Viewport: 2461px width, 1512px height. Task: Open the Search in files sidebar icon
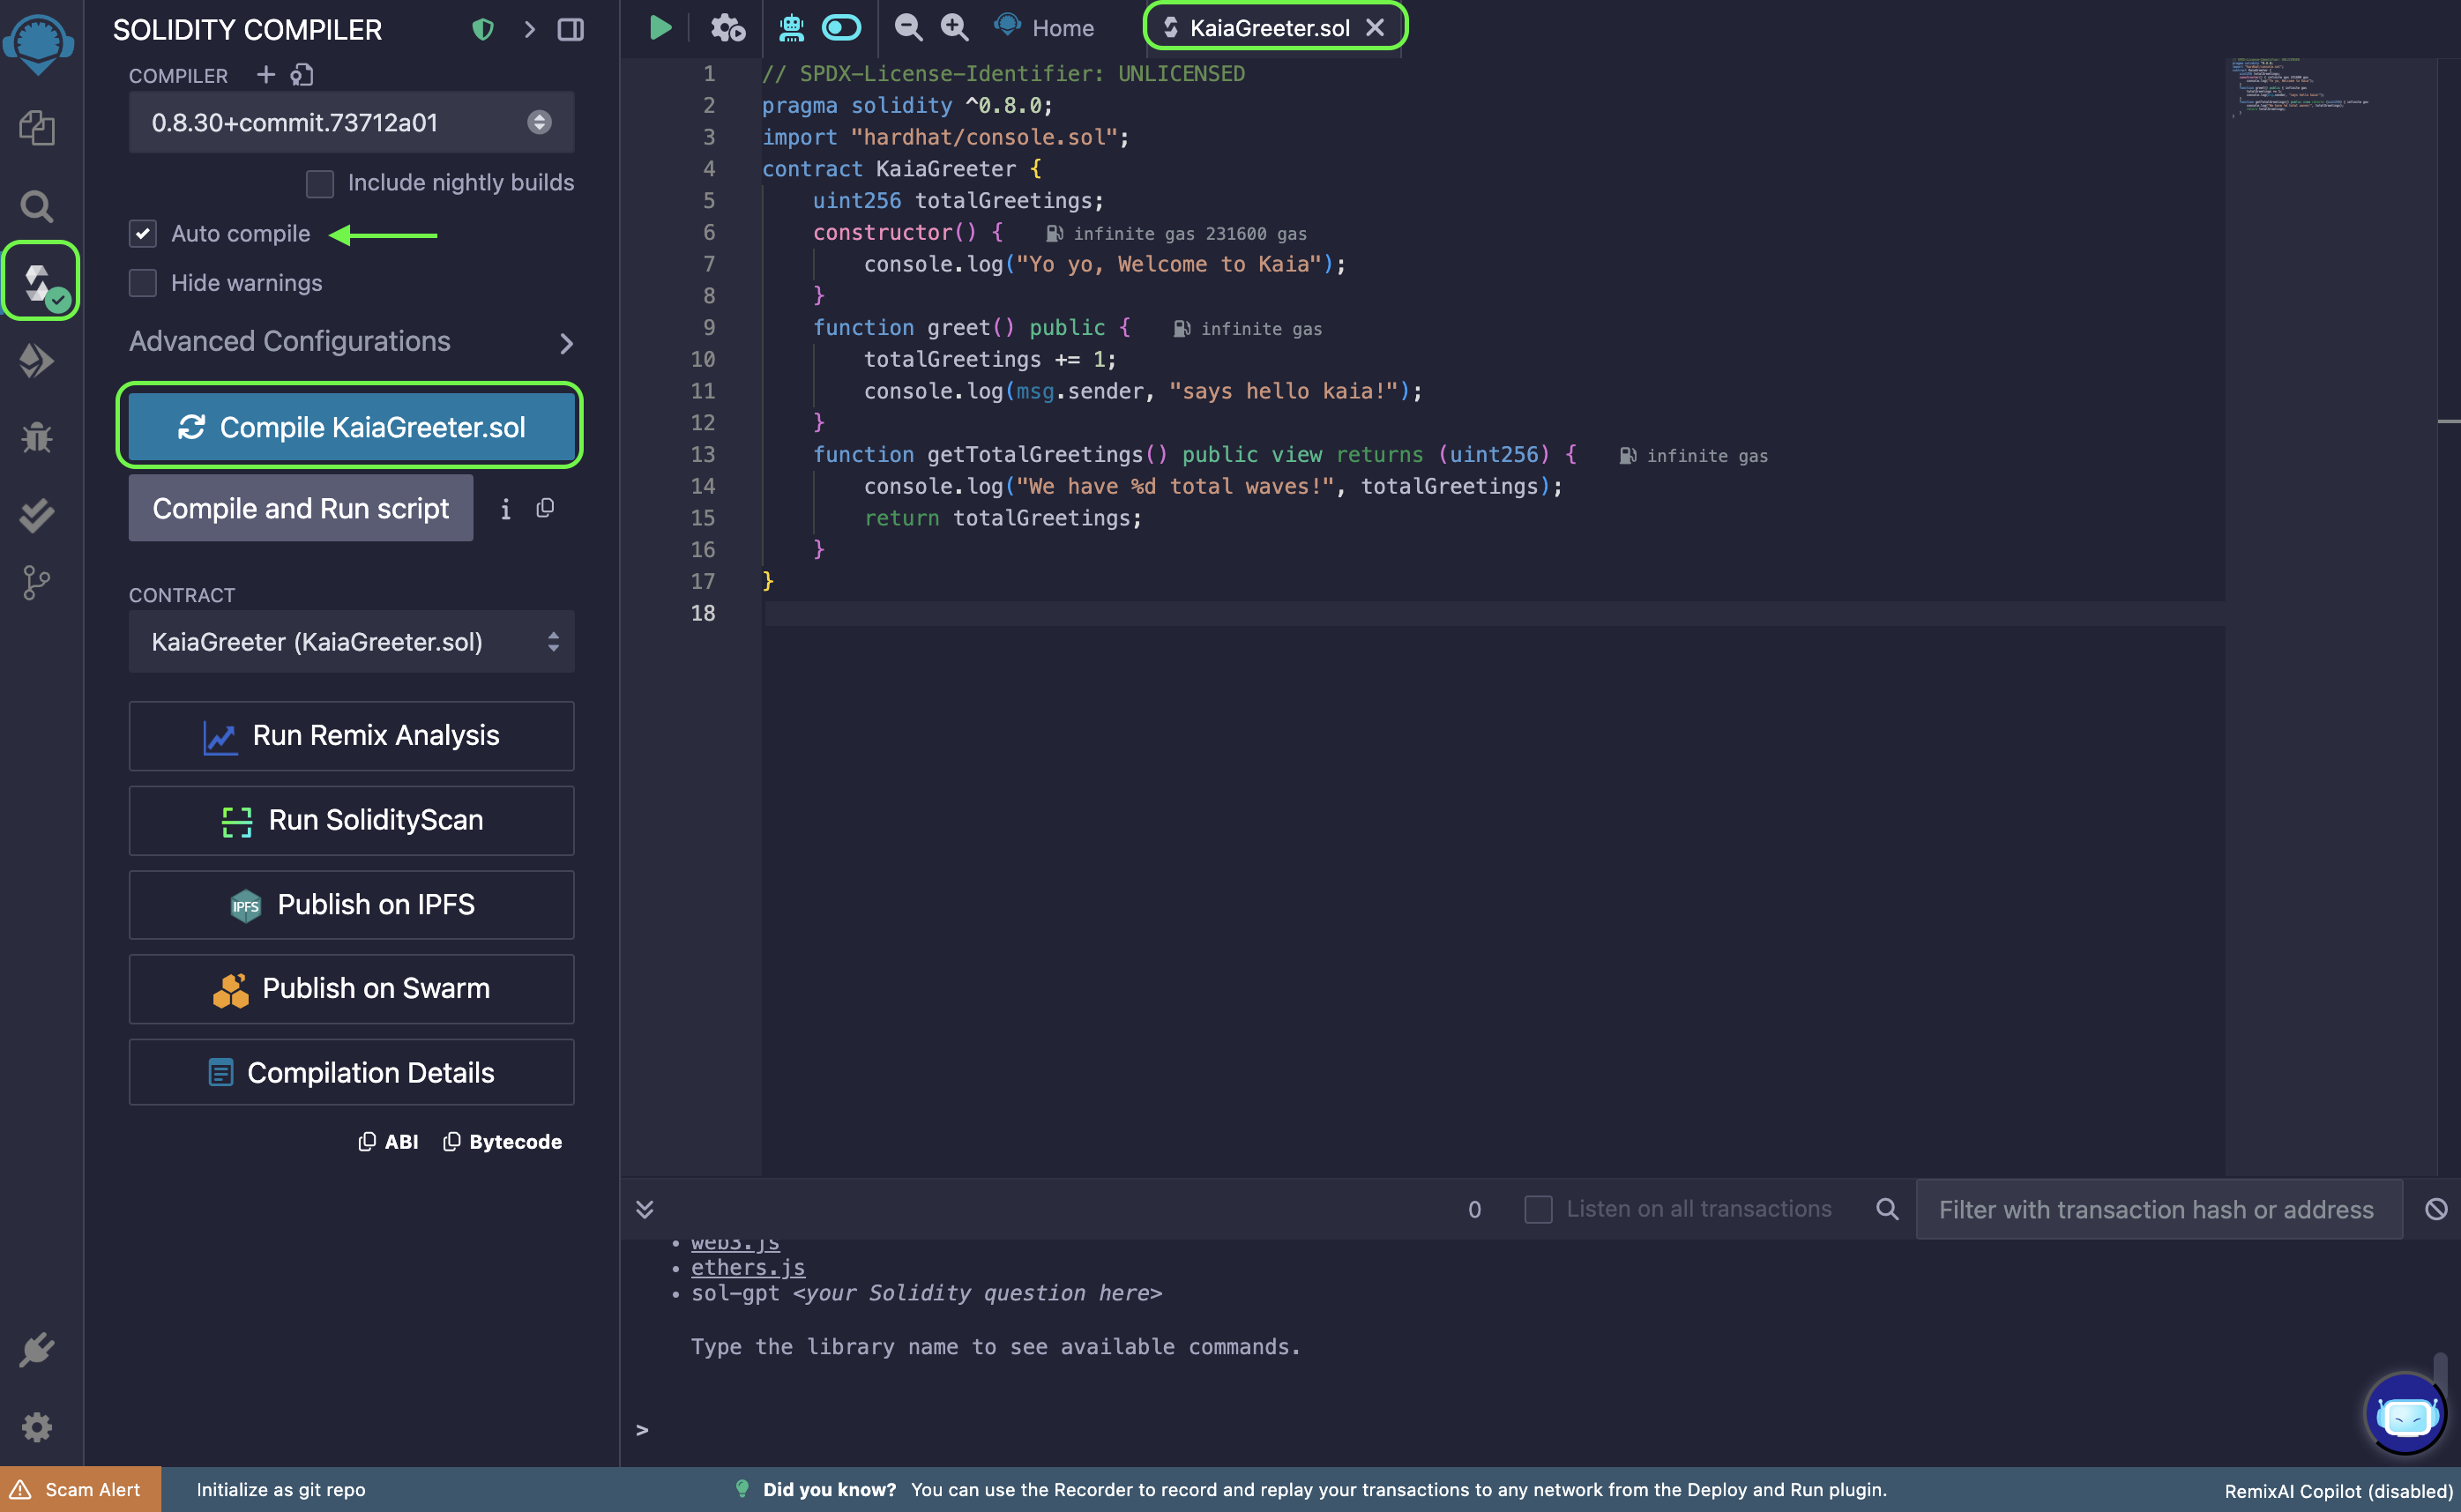pos(37,206)
